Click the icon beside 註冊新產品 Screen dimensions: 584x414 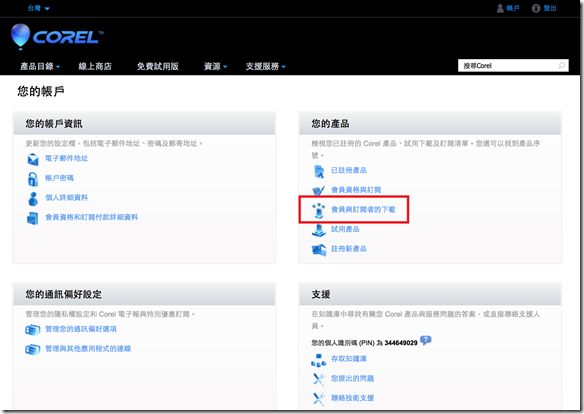coord(319,249)
